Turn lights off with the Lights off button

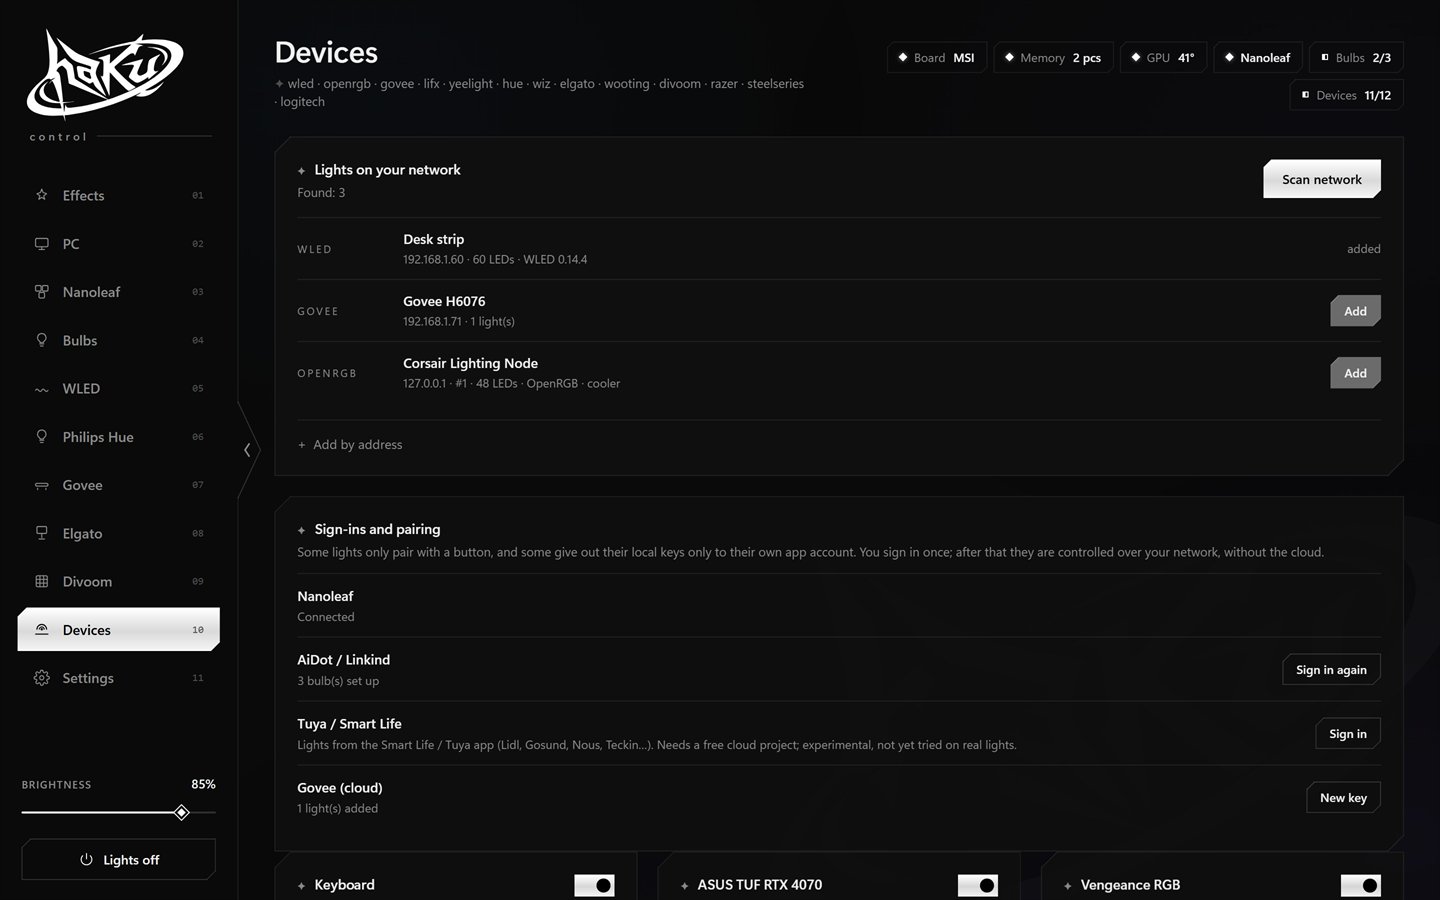[x=118, y=860]
